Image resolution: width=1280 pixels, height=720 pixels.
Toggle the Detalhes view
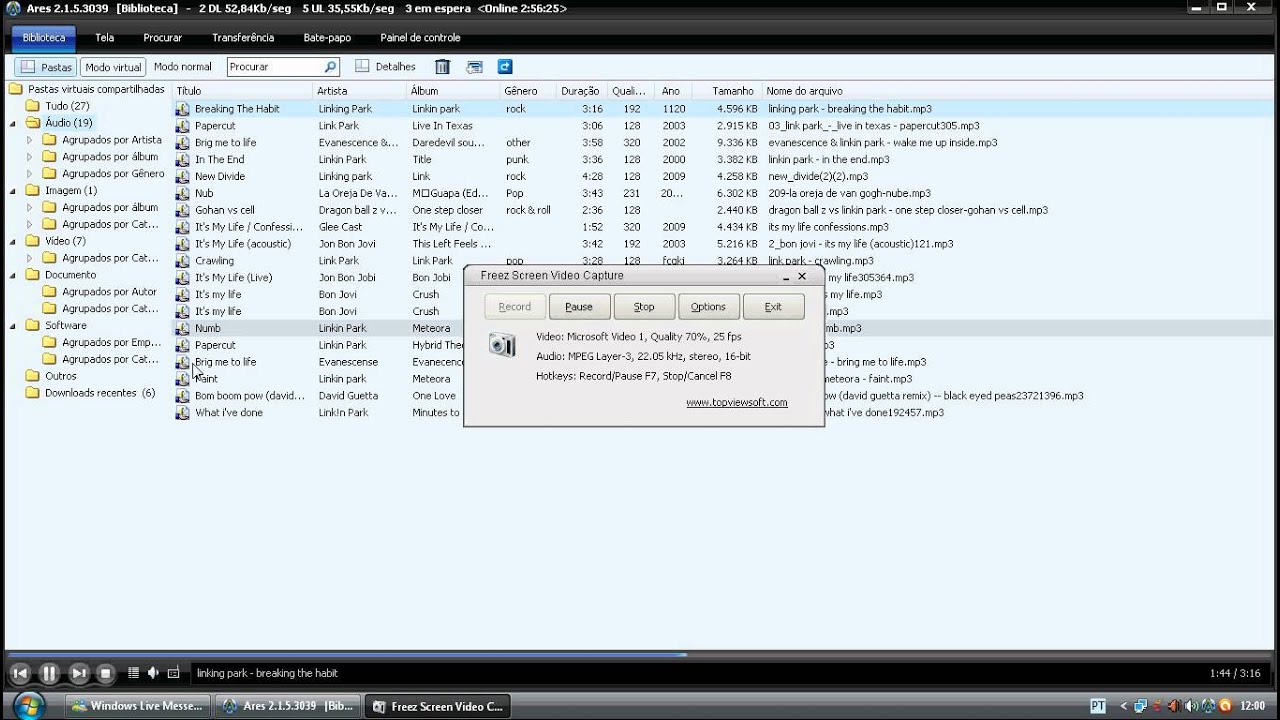coord(386,67)
